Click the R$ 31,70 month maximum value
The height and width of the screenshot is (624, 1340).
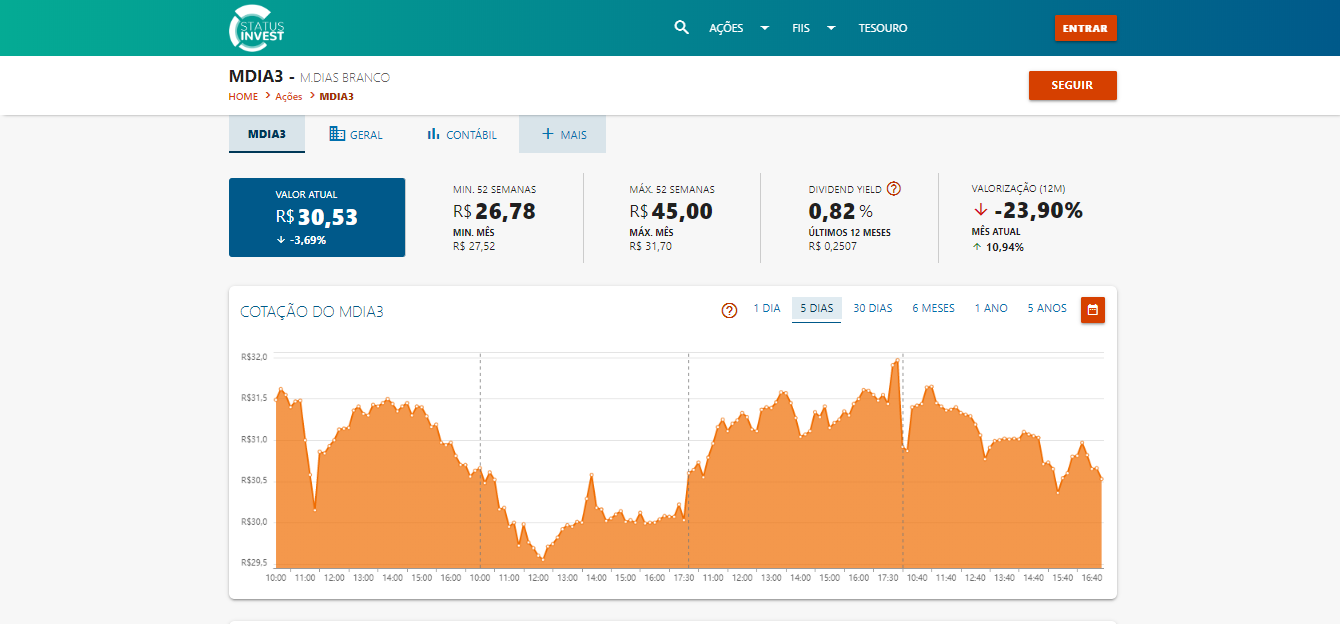pos(651,246)
